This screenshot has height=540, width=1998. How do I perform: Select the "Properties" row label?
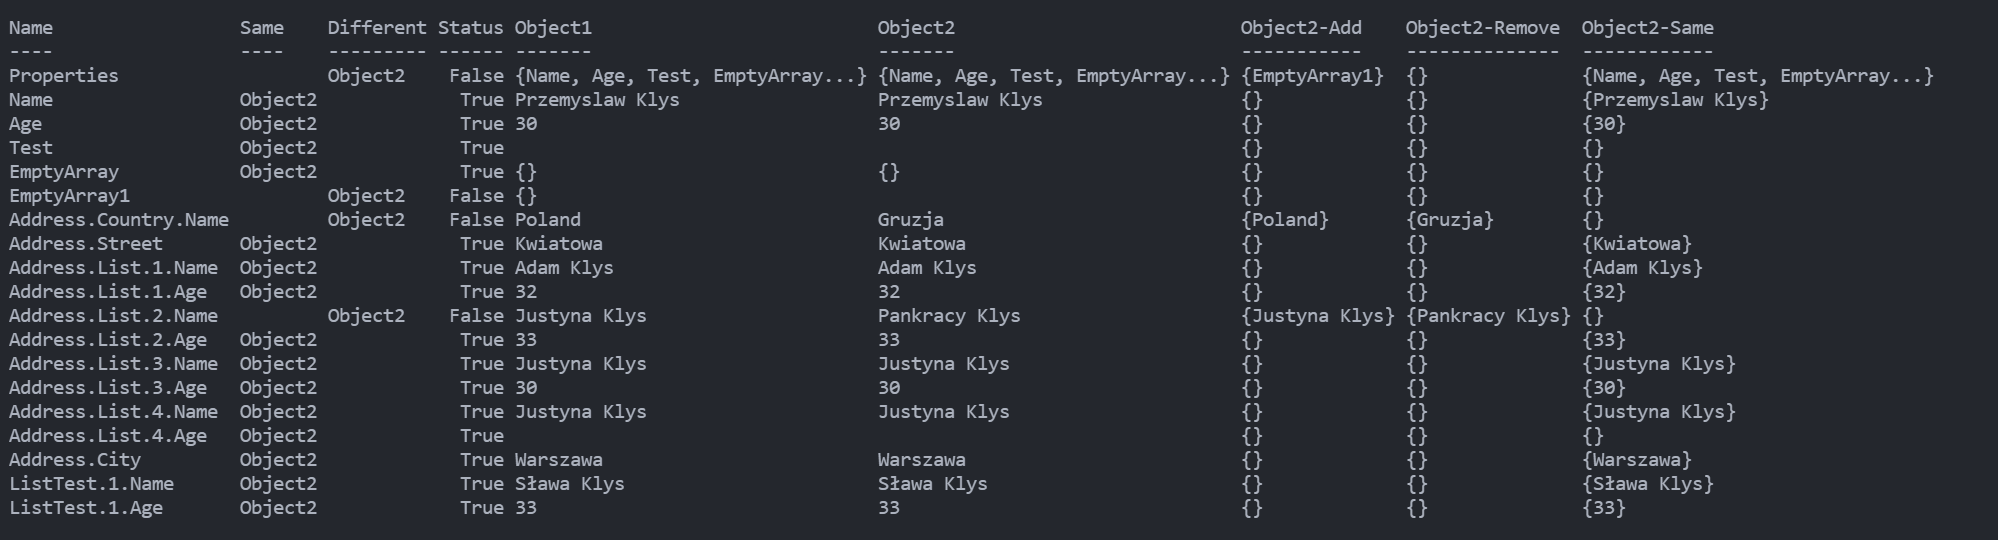[x=64, y=76]
